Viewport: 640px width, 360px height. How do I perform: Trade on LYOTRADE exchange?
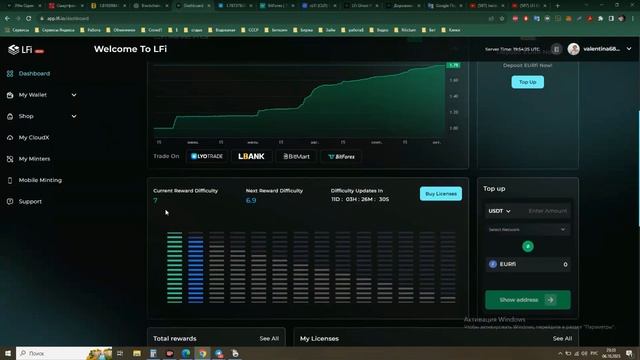(x=207, y=156)
